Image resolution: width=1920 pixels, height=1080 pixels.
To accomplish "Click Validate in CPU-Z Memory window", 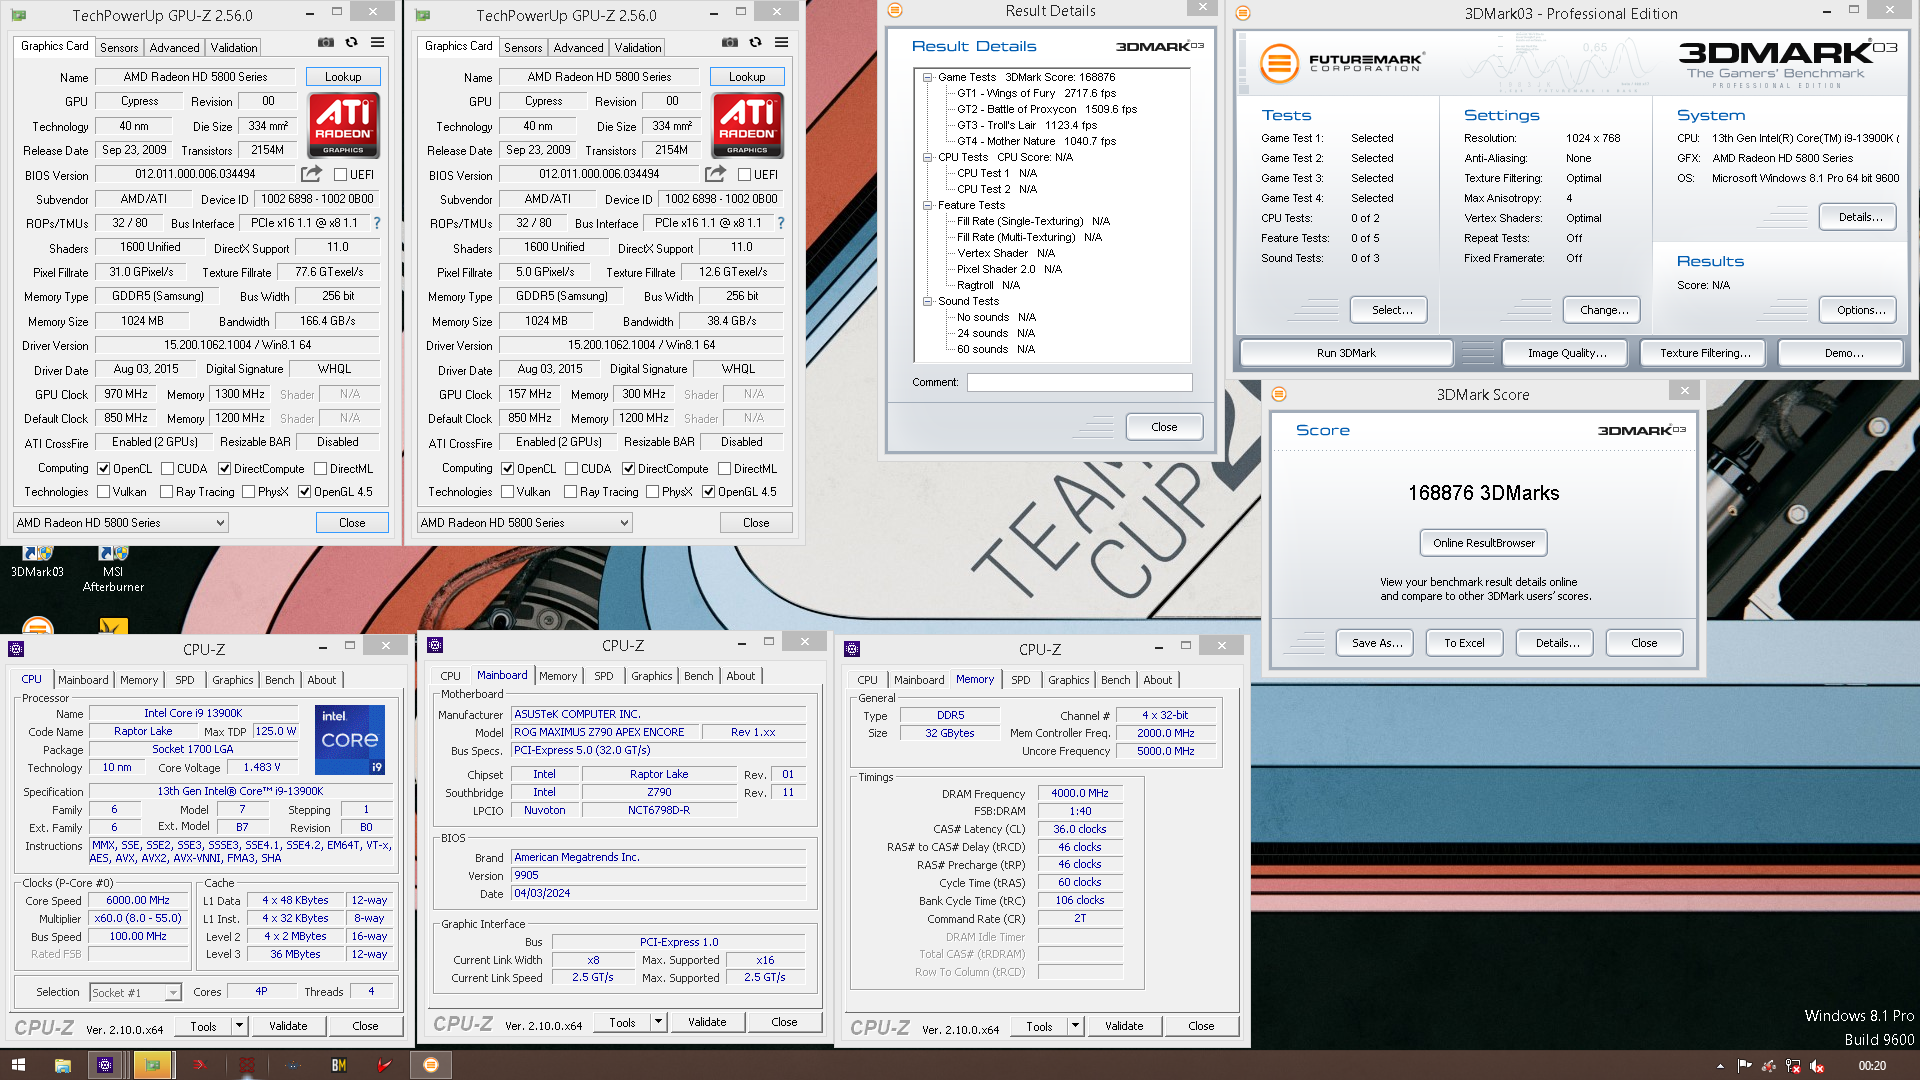I will [1124, 1025].
